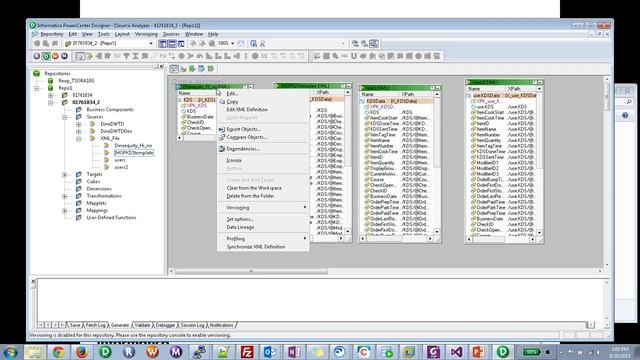This screenshot has width=640, height=360.
Task: Collapse the Sources node
Action: point(64,117)
